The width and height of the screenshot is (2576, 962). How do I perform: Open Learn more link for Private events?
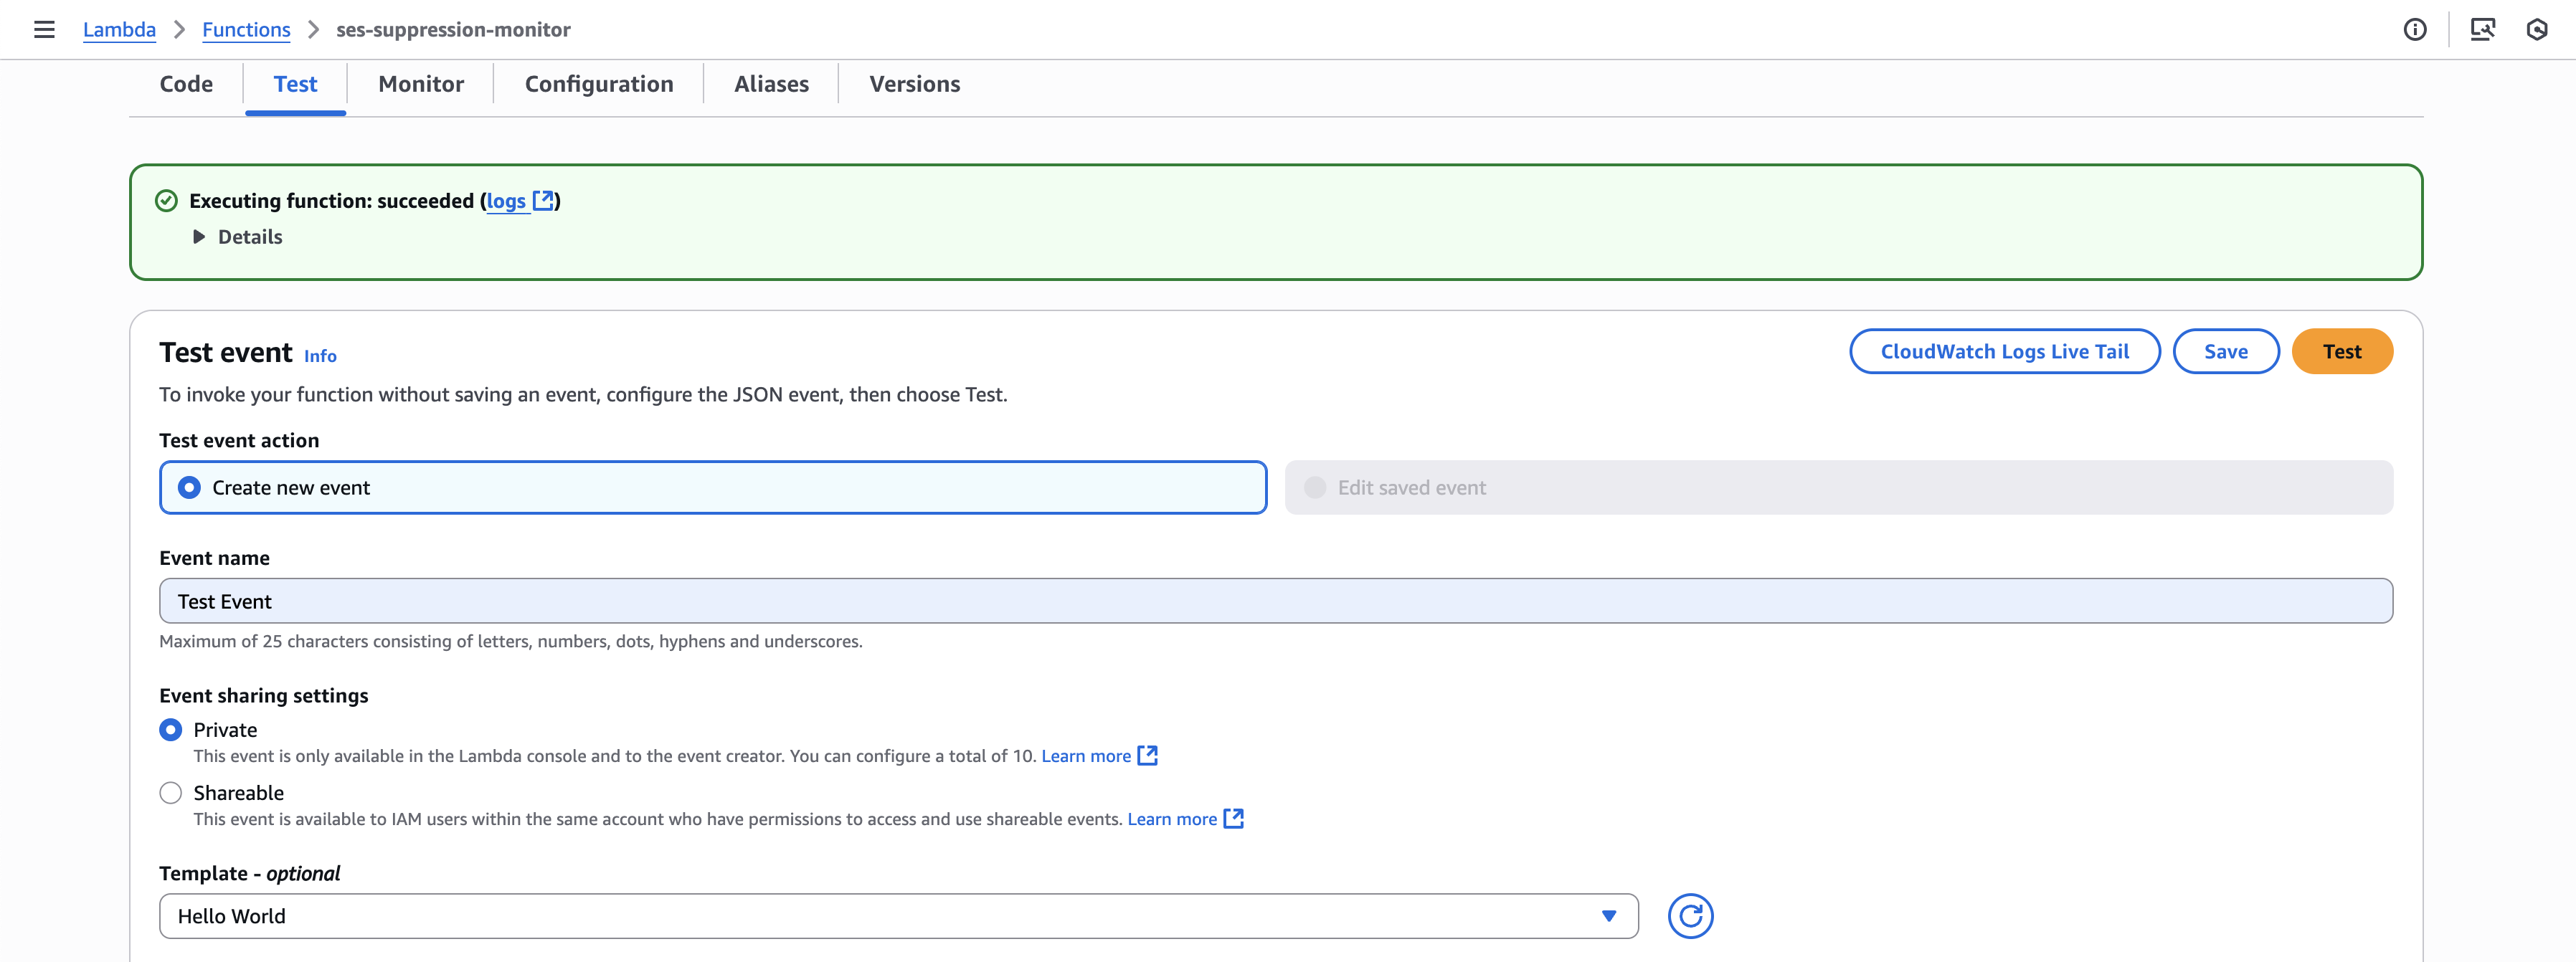(1086, 756)
